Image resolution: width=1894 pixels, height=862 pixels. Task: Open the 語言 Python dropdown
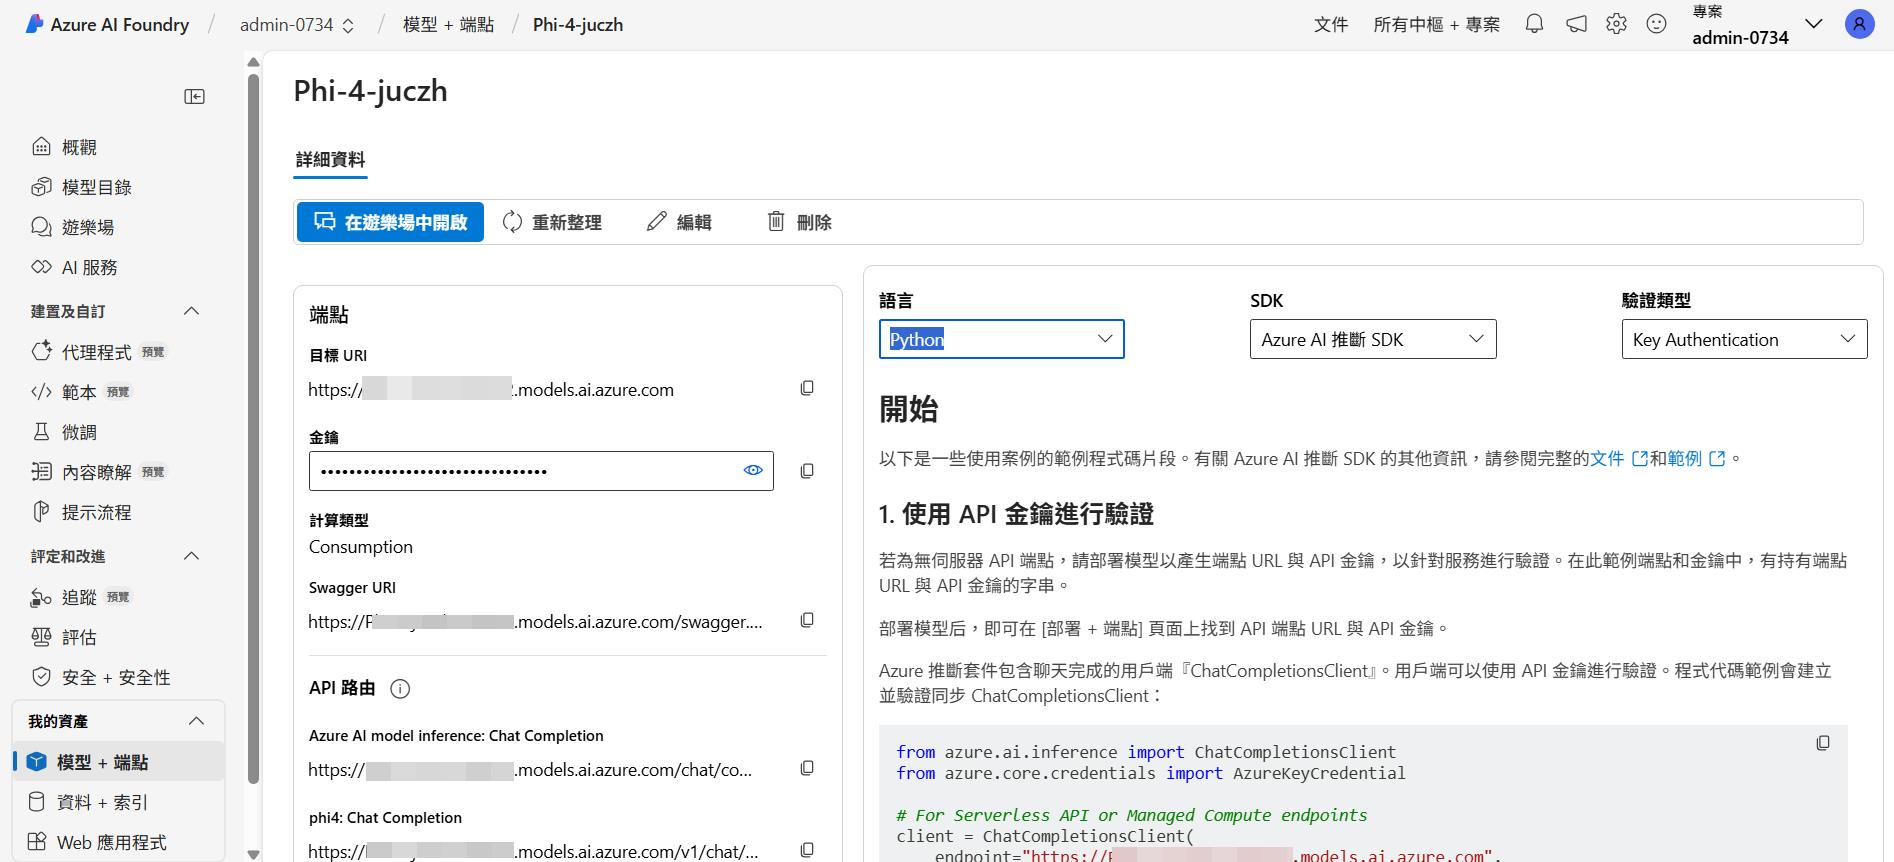(x=1001, y=339)
